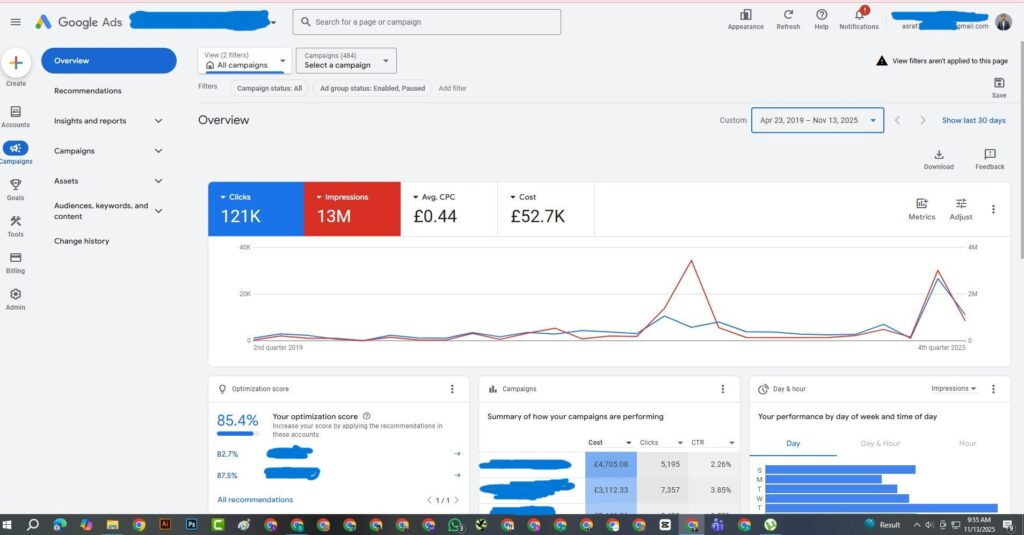The width and height of the screenshot is (1024, 535).
Task: Change Day & hour Impressions metric
Action: click(953, 389)
